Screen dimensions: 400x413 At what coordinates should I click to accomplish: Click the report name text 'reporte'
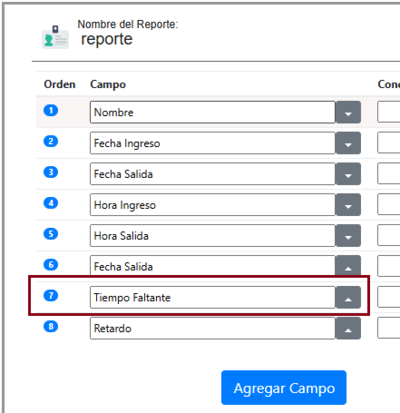click(x=107, y=39)
